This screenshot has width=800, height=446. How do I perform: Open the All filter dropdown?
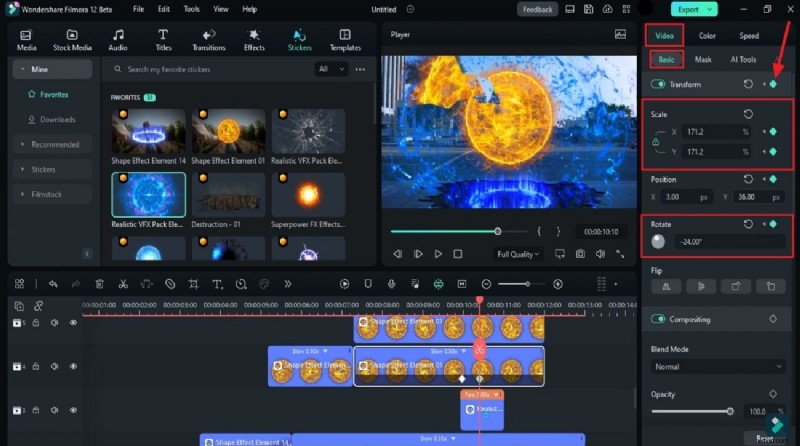(331, 69)
